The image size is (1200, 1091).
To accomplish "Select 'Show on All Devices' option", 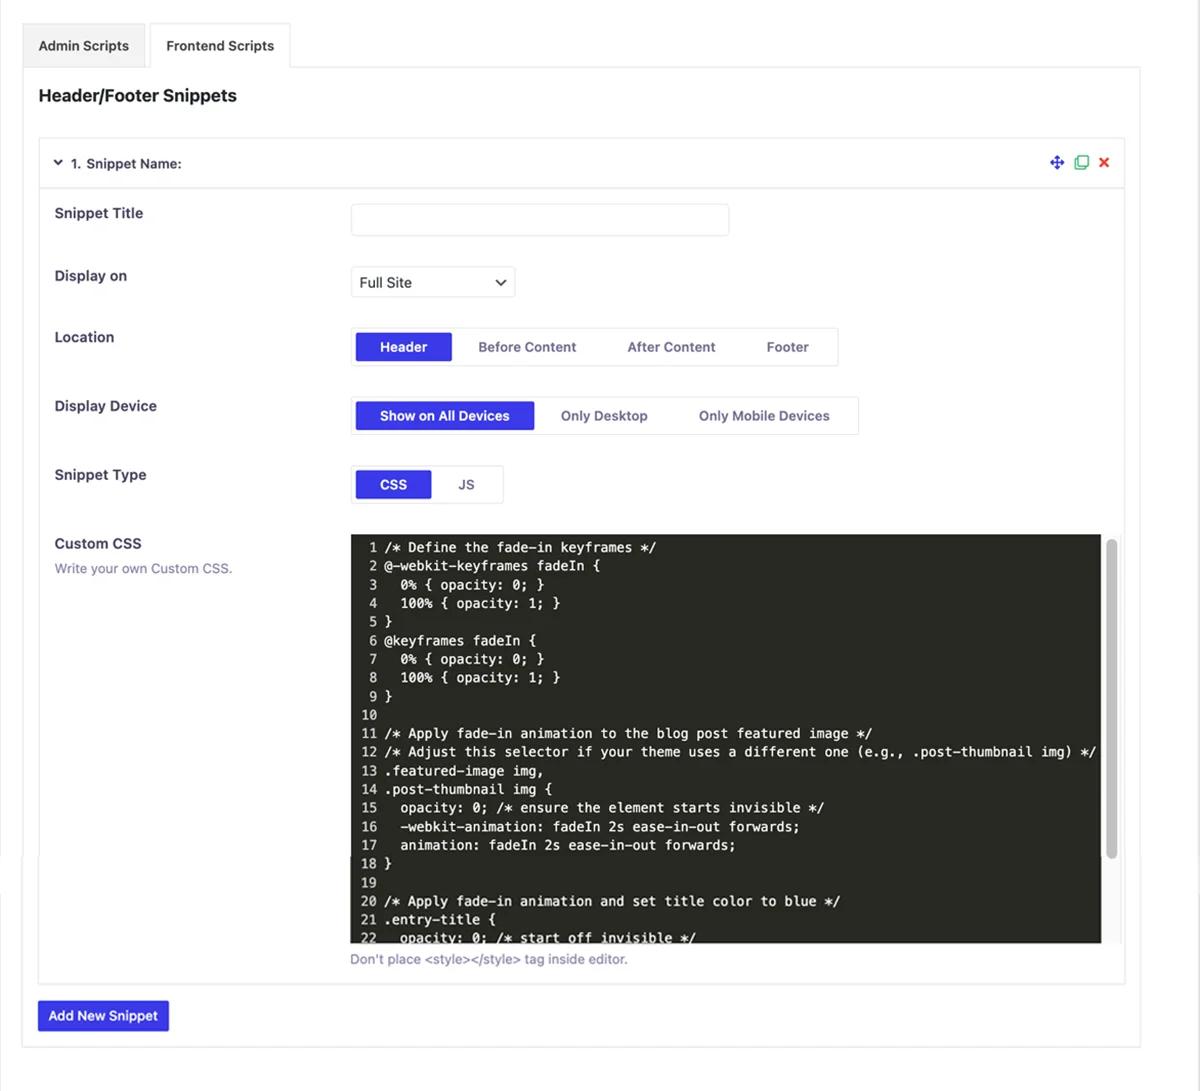I will point(444,415).
